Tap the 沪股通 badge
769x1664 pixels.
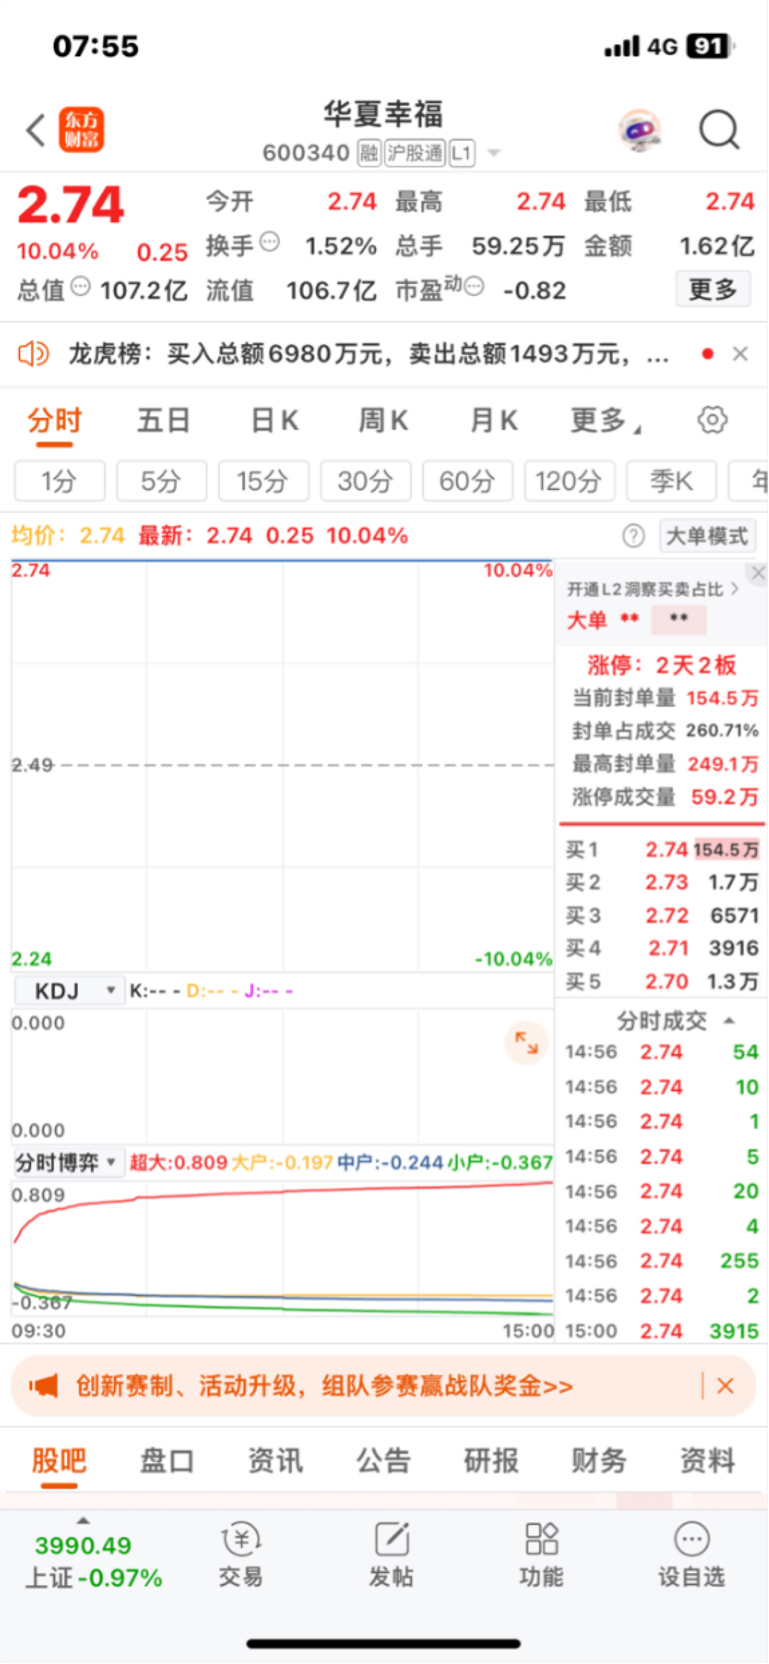415,153
